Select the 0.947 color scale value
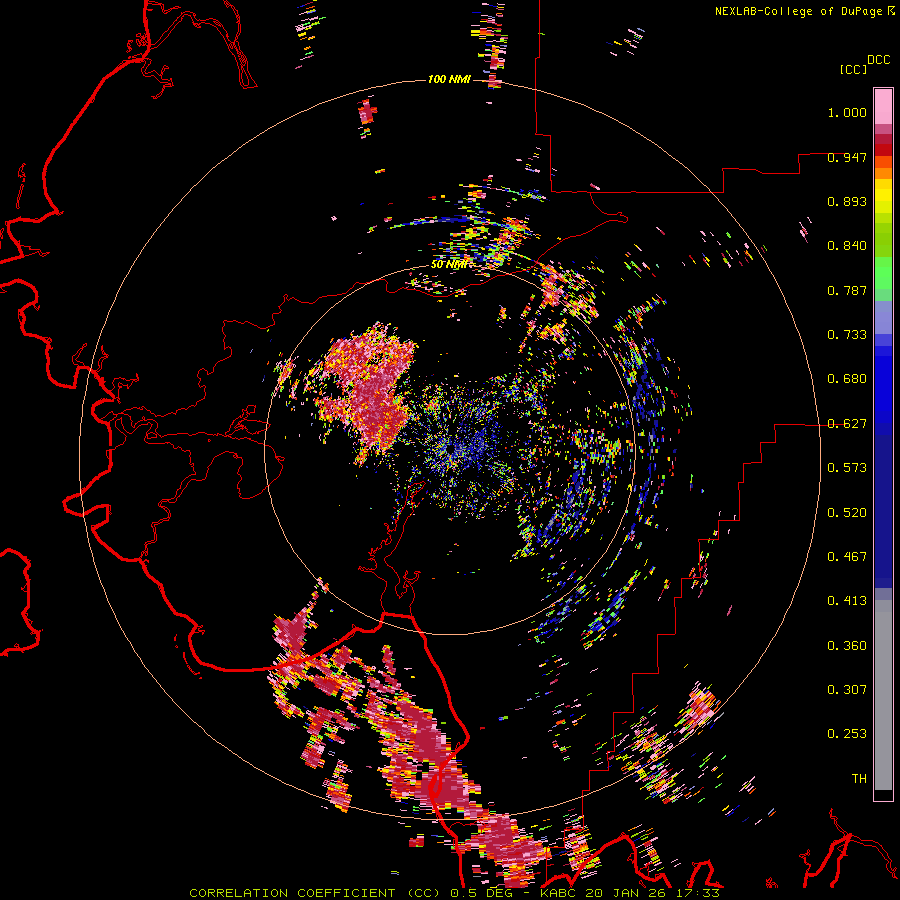The height and width of the screenshot is (900, 900). pos(847,157)
